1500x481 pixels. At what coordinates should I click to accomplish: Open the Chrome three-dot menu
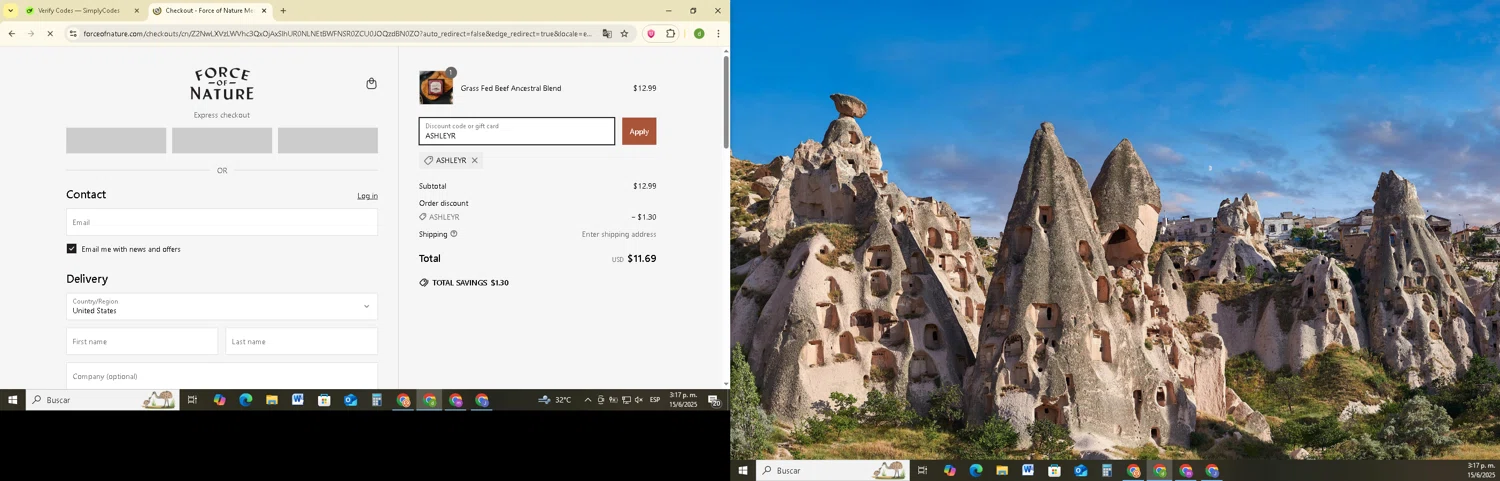[718, 34]
